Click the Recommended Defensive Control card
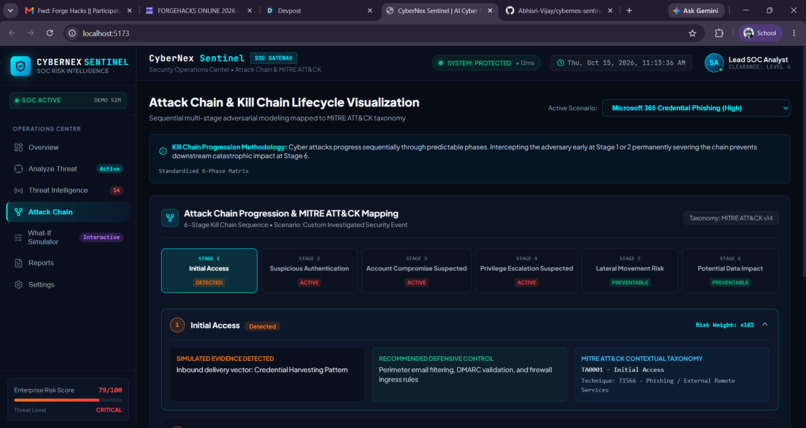Viewport: 806px width, 428px height. pyautogui.click(x=469, y=375)
